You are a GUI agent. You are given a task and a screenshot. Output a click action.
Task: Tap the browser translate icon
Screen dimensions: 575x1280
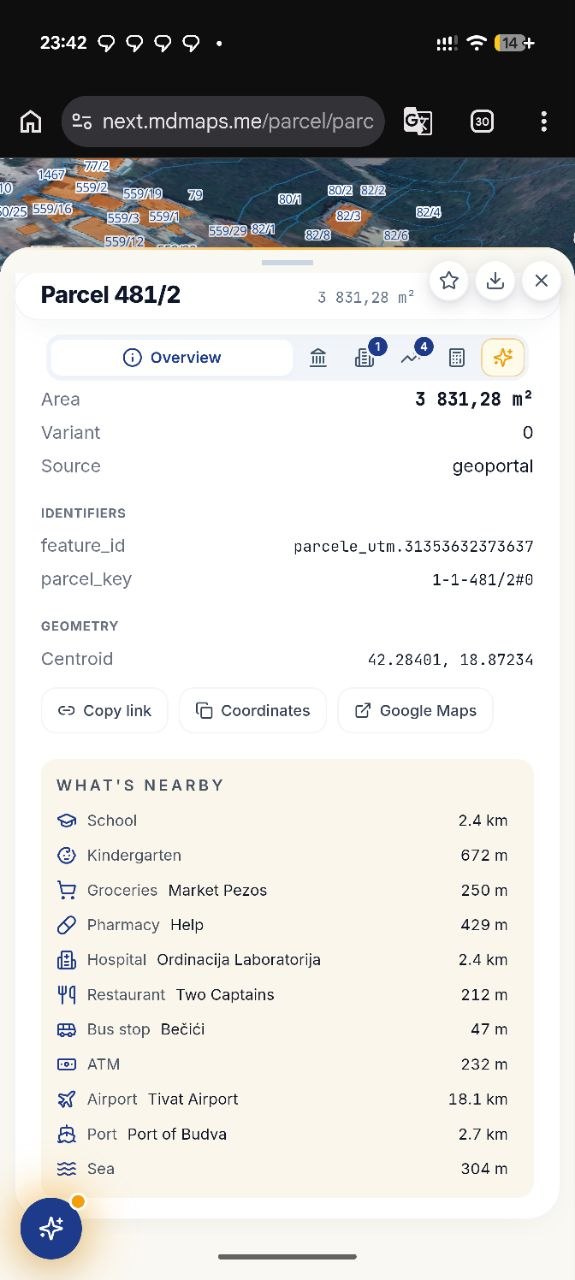[x=418, y=122]
